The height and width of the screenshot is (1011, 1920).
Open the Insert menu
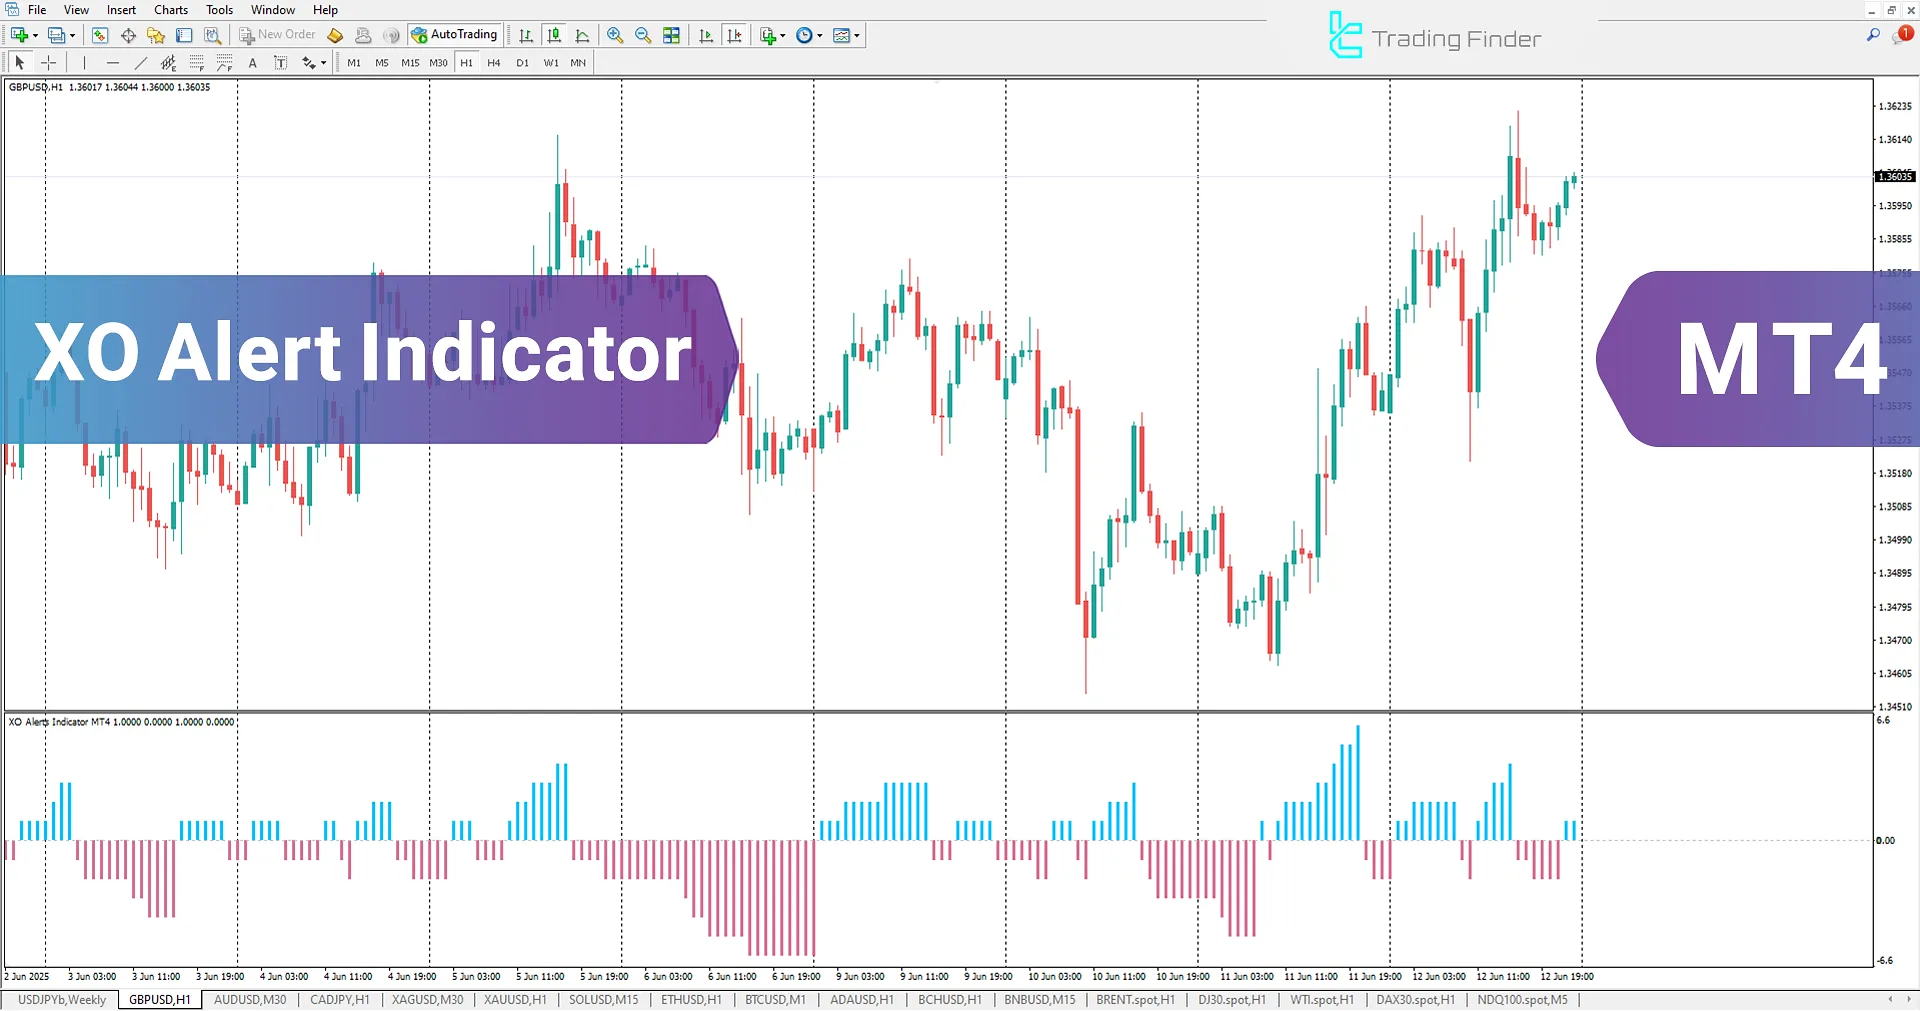(x=121, y=10)
